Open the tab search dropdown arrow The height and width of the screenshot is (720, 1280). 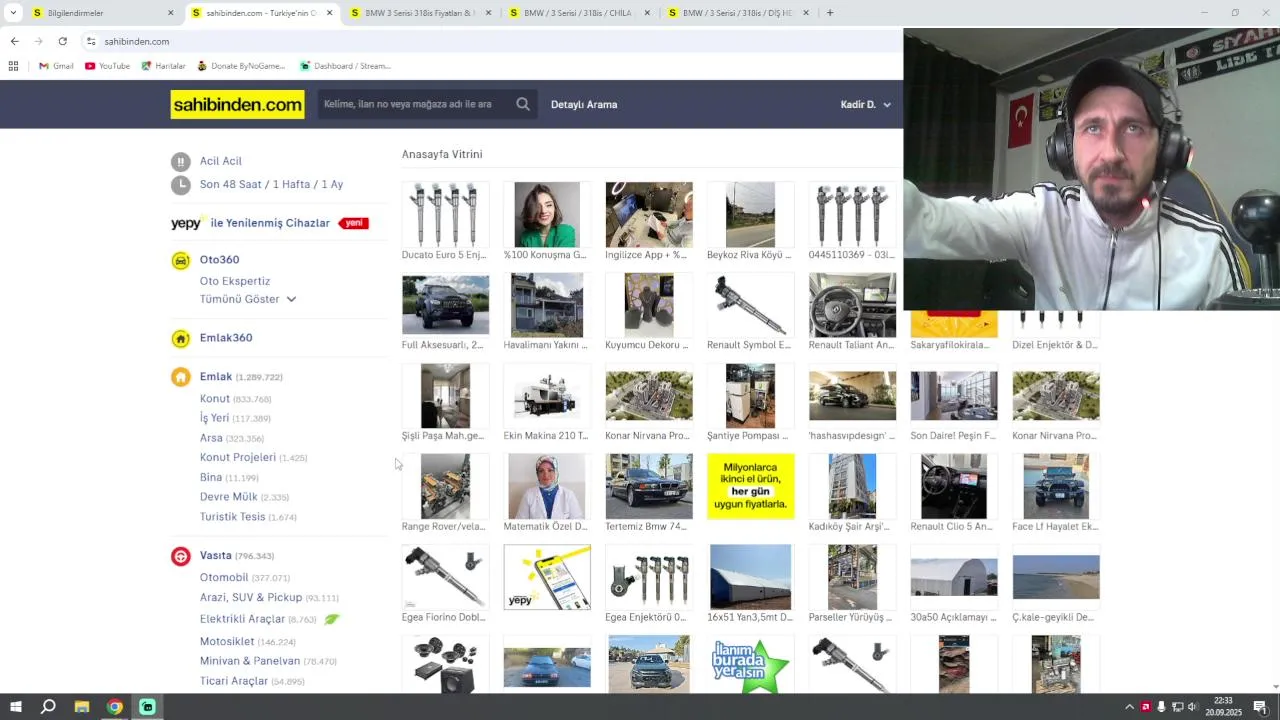click(13, 13)
